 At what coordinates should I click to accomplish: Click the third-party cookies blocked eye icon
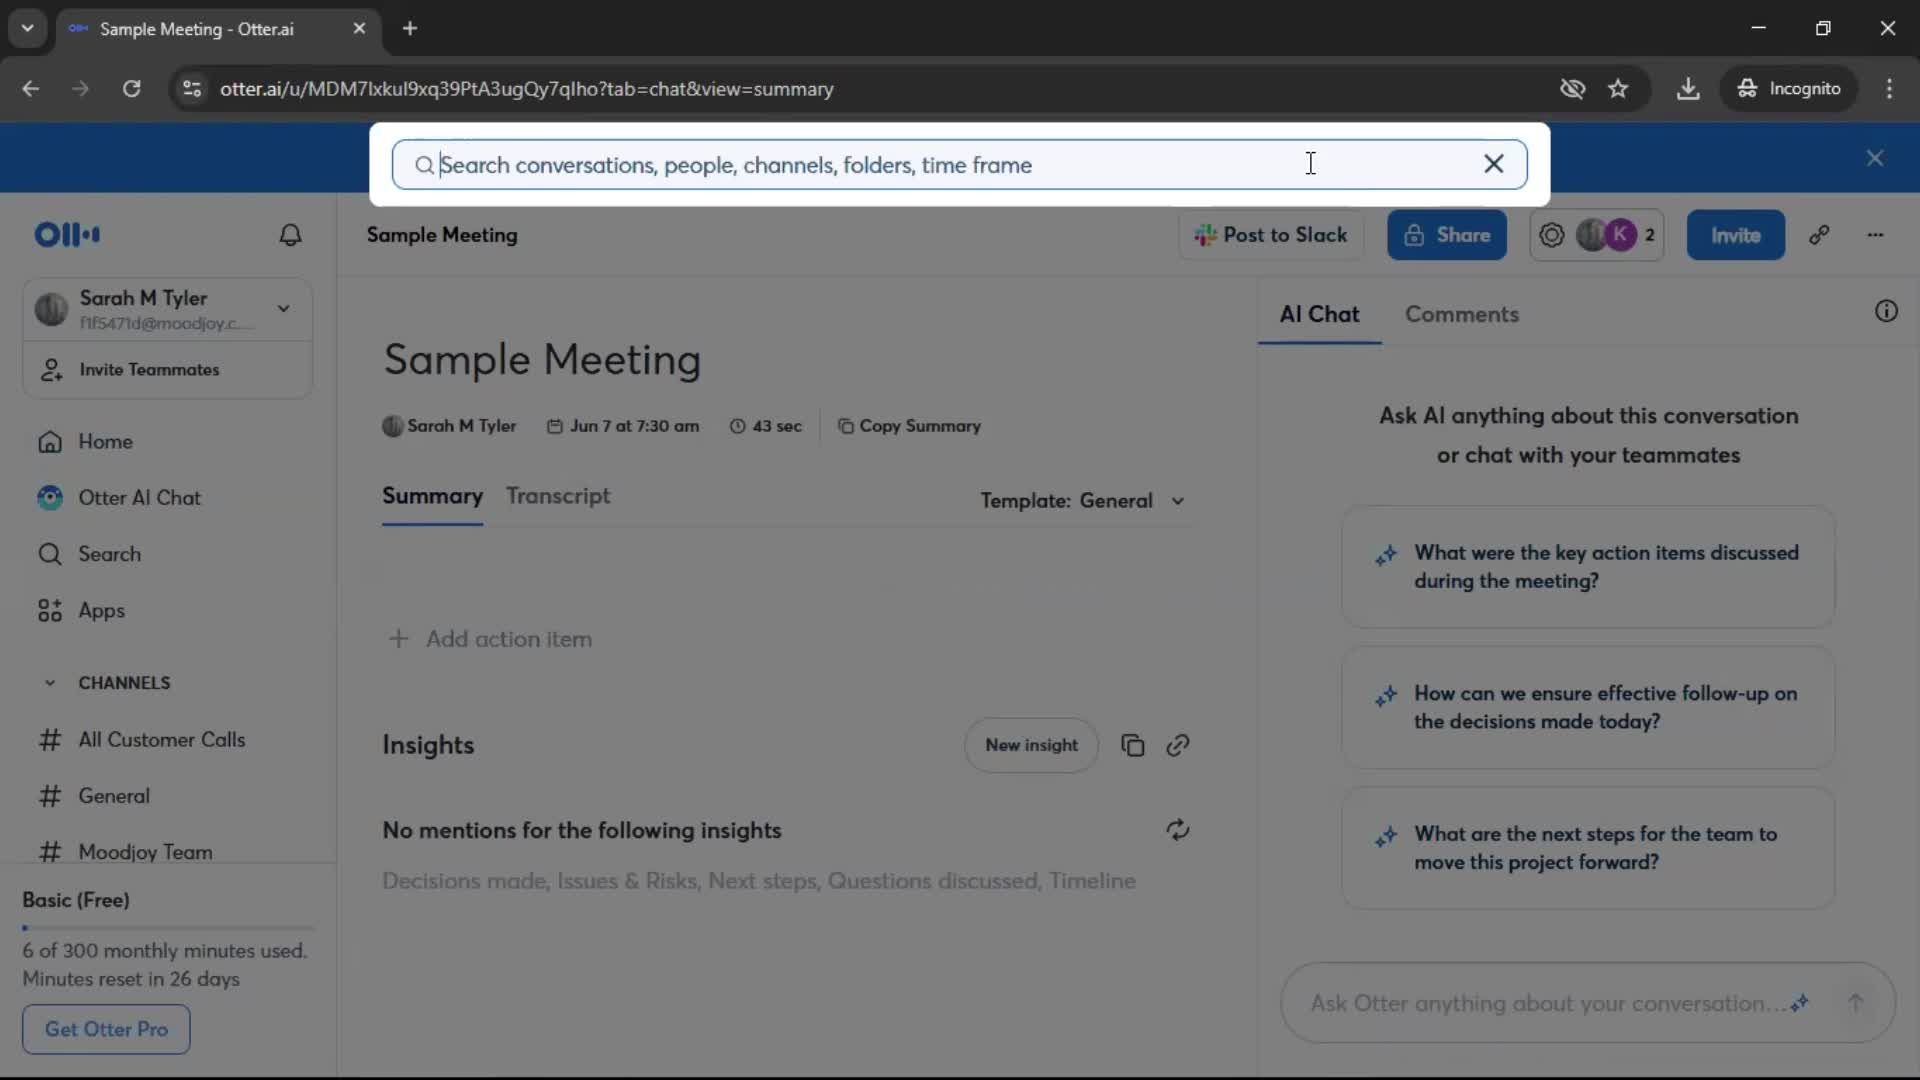pyautogui.click(x=1572, y=89)
